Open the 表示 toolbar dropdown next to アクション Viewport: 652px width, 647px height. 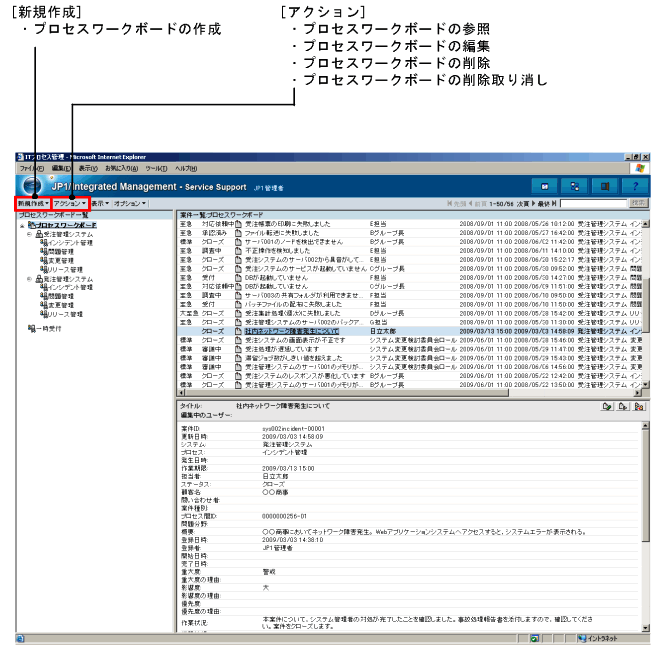click(x=100, y=203)
